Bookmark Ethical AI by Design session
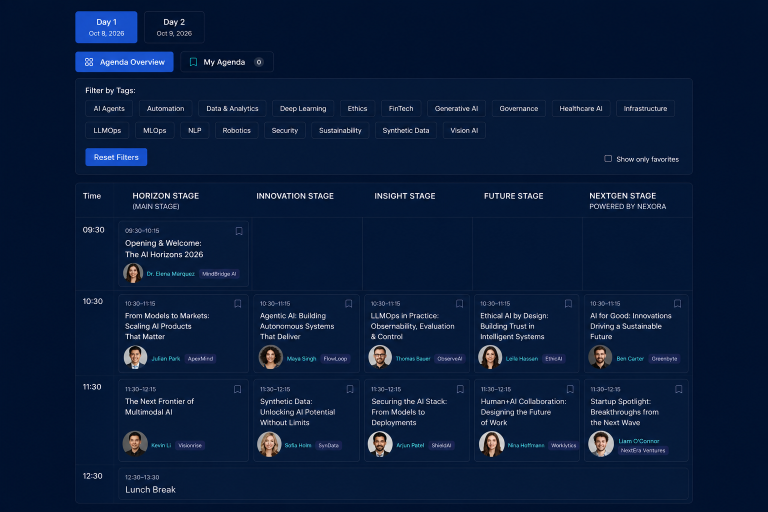Screen dimensions: 768x512 click(x=568, y=304)
